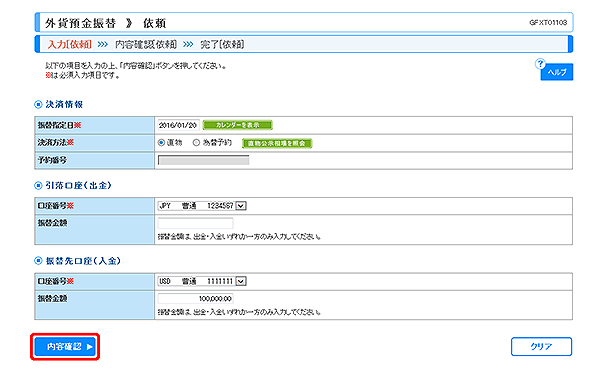Click the 振替指定日 row label
The image size is (600, 370).
tap(59, 125)
